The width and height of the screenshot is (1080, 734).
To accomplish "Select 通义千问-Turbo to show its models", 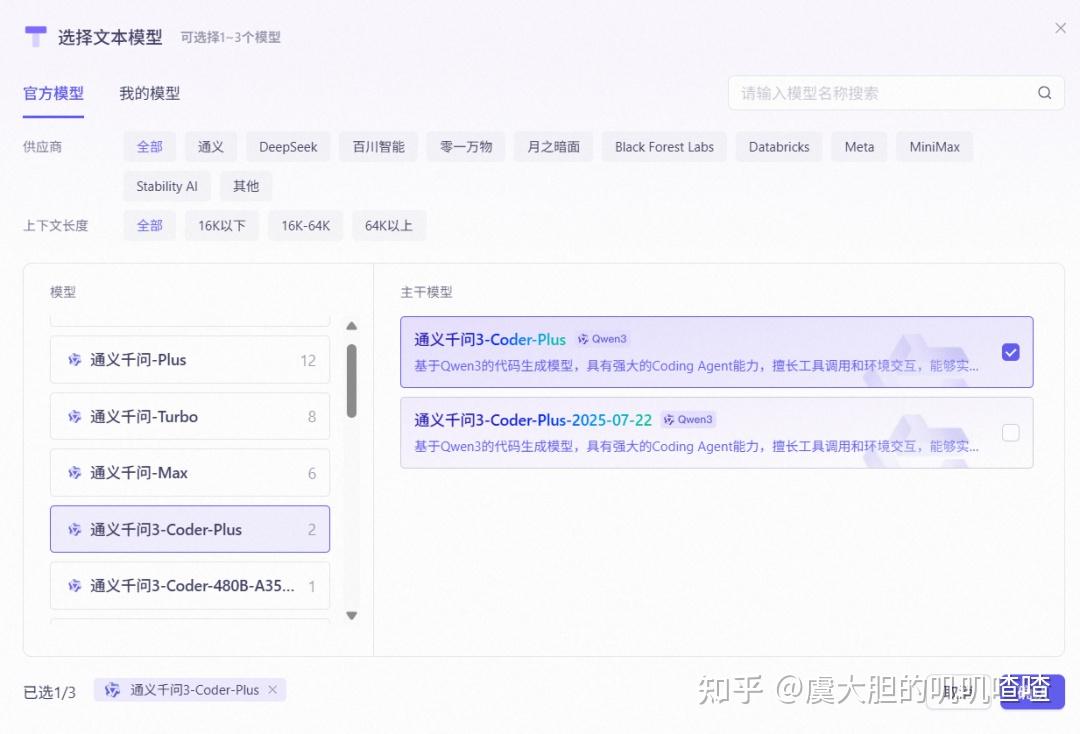I will coord(190,416).
